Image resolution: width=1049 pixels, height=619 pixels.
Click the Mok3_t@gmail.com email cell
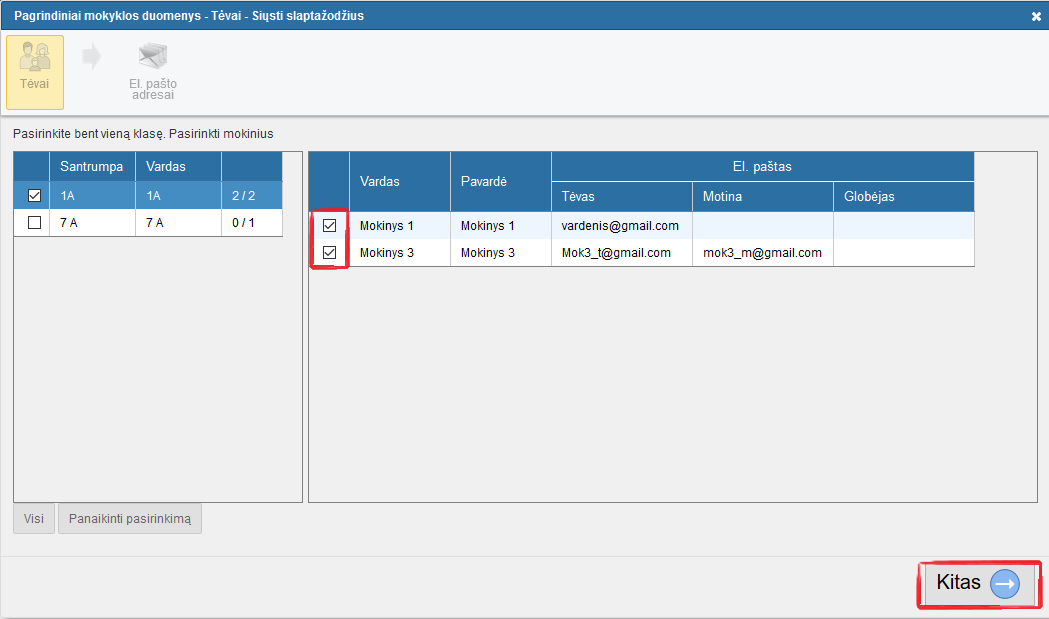tap(622, 252)
